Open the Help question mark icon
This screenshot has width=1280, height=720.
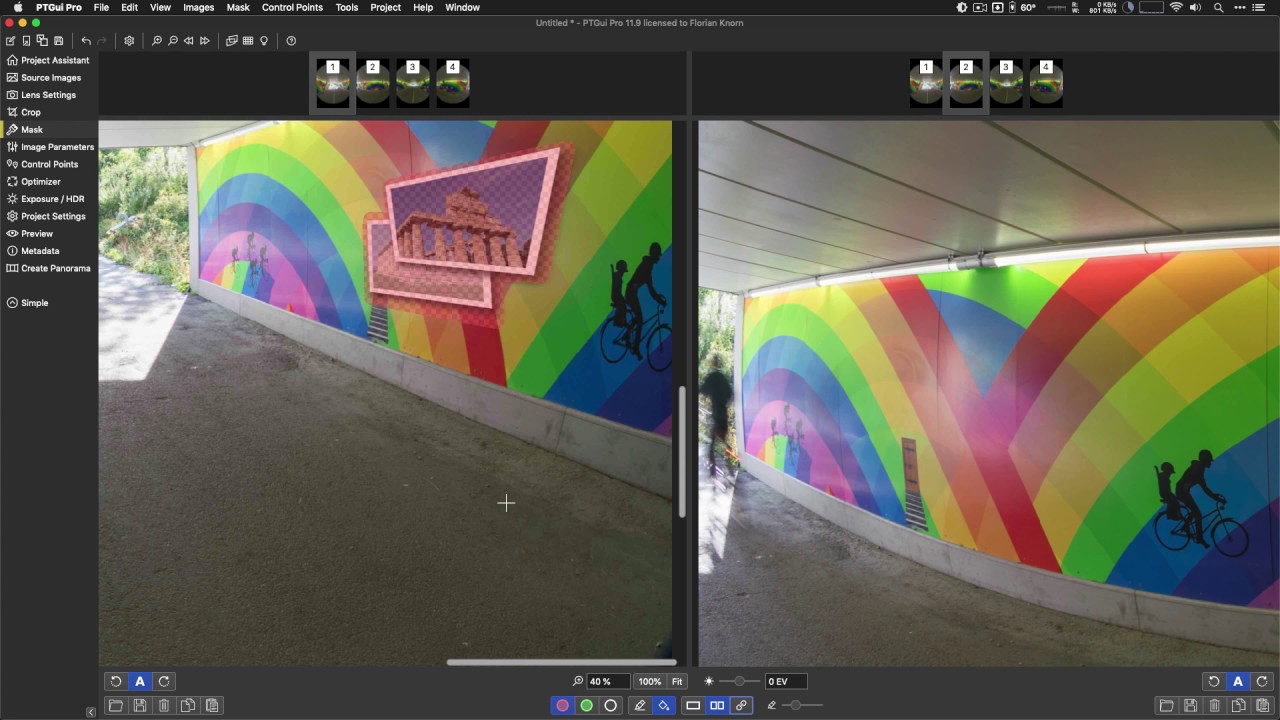[291, 41]
